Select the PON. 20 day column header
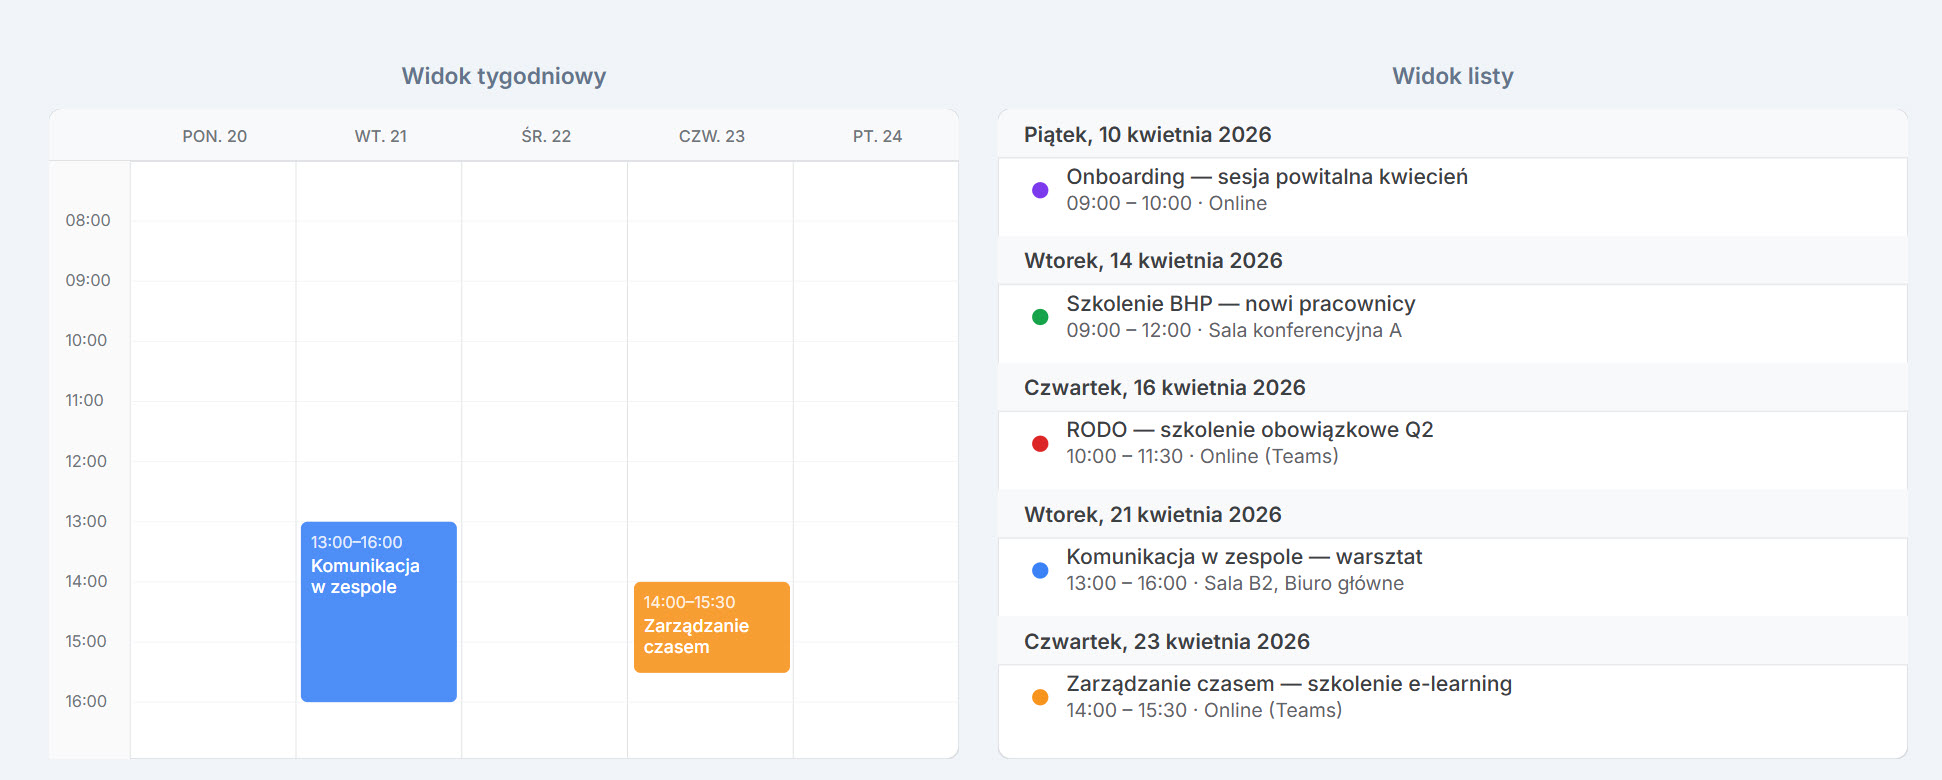This screenshot has height=780, width=1942. [214, 136]
